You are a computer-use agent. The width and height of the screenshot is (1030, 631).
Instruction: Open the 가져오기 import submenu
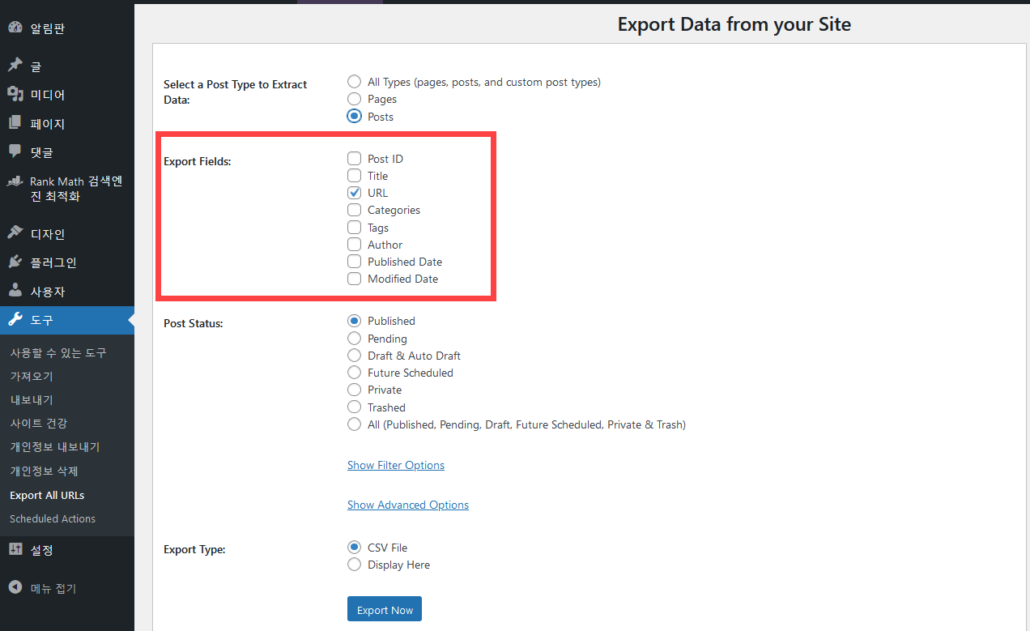[32, 376]
